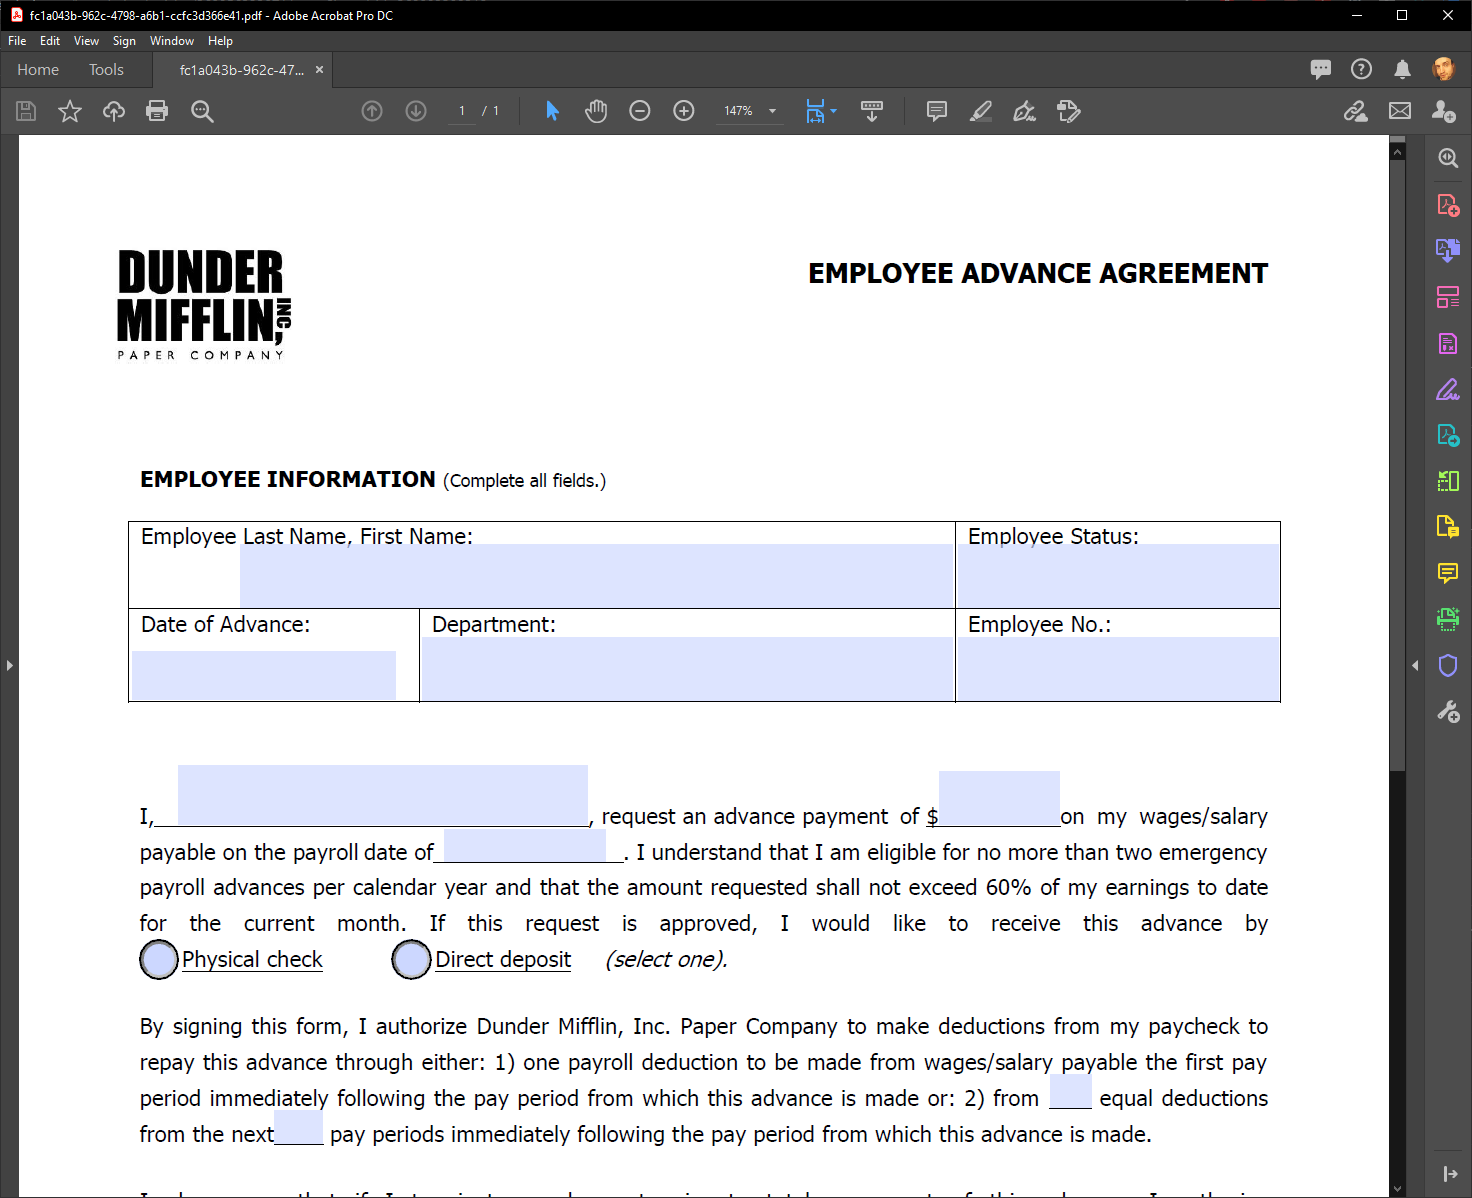The image size is (1472, 1198).
Task: Go to the previous page arrow
Action: (372, 111)
